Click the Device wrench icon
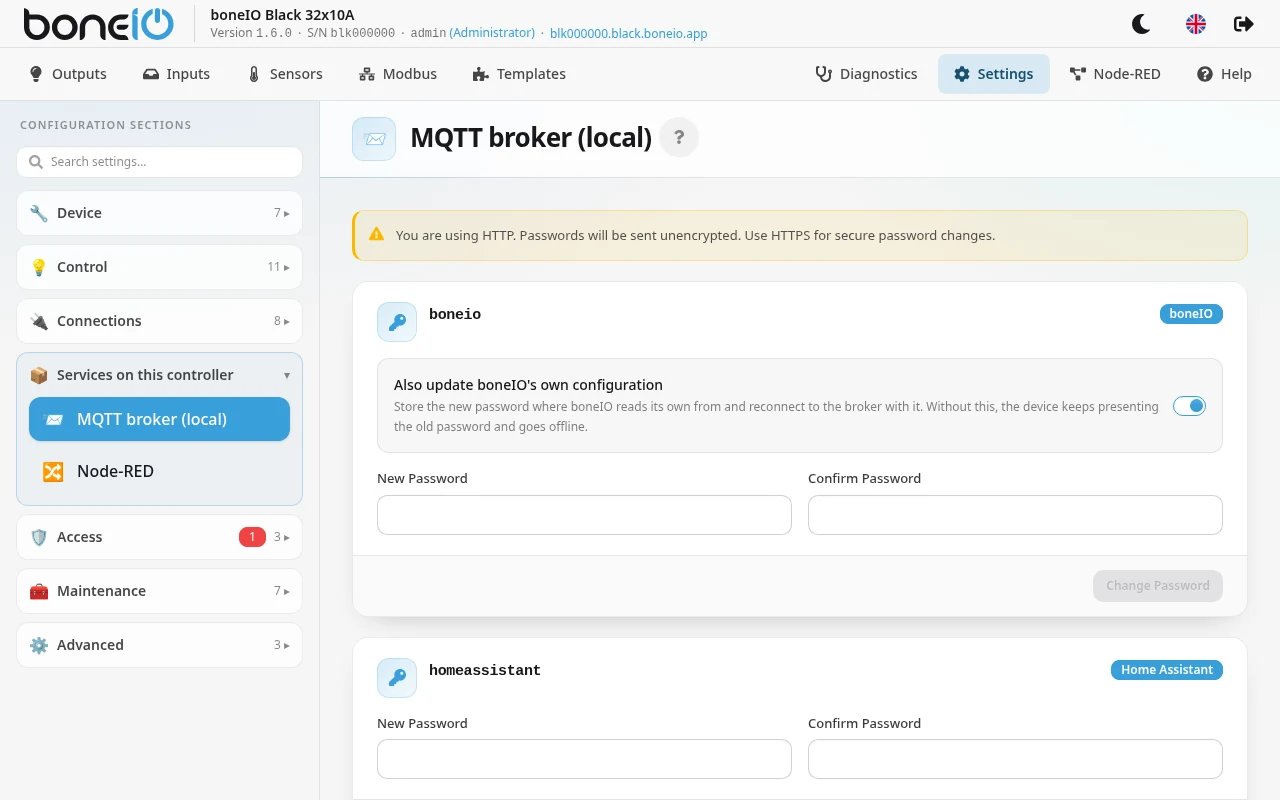 [39, 213]
